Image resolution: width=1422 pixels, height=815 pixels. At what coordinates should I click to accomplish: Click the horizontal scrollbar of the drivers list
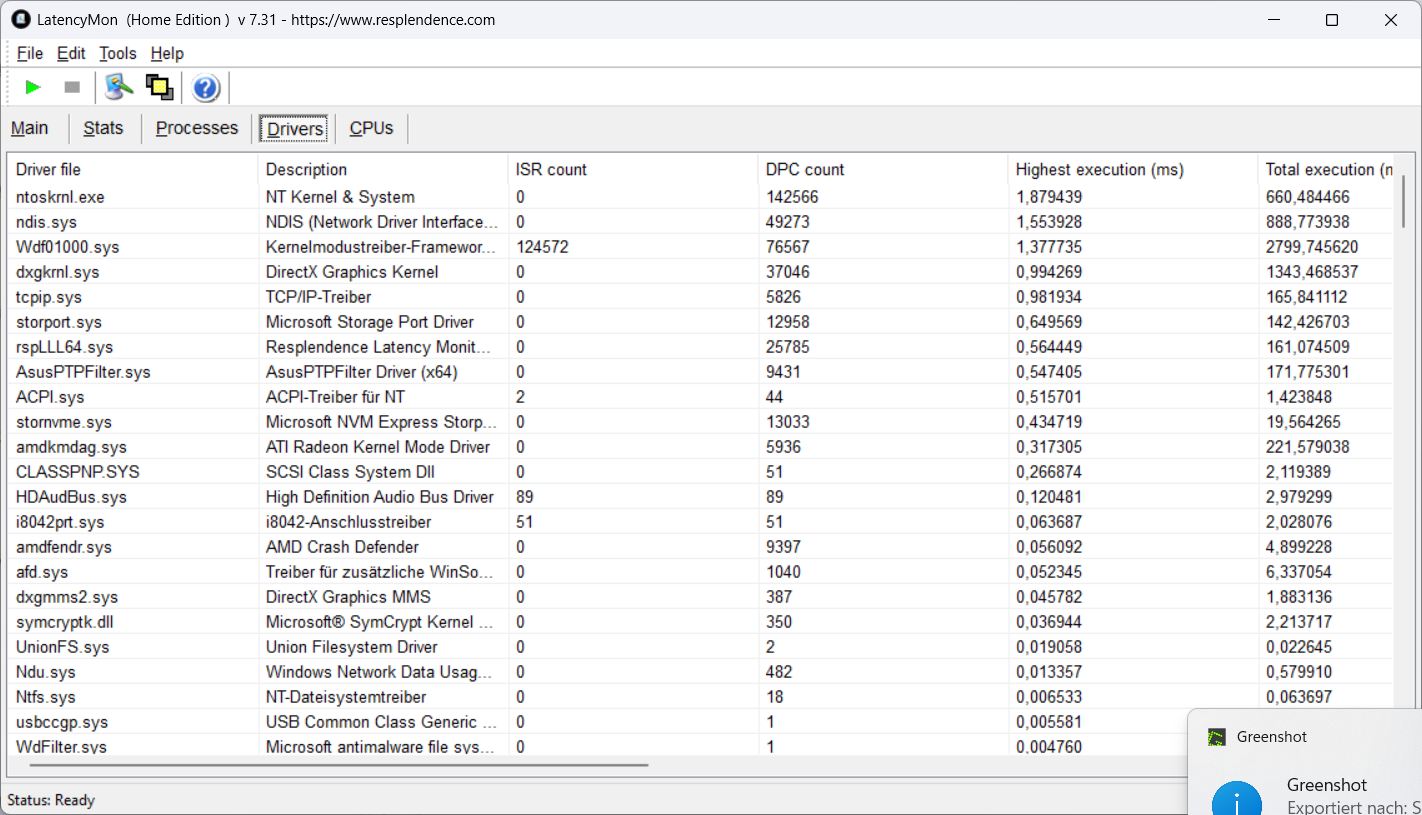(340, 766)
